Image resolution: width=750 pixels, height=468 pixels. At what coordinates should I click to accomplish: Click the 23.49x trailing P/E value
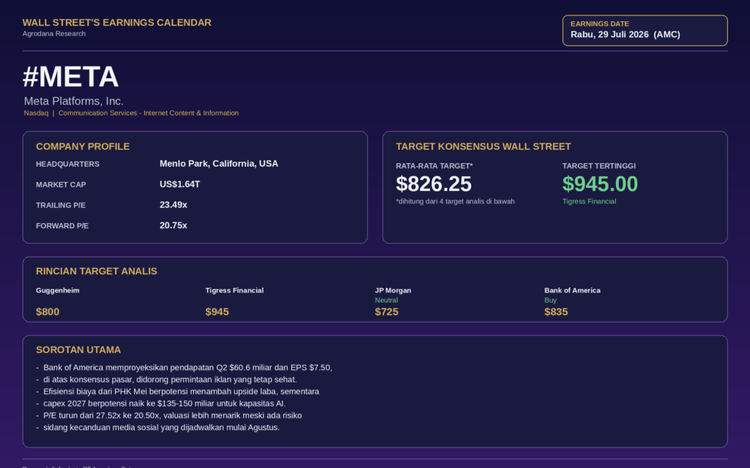point(173,205)
